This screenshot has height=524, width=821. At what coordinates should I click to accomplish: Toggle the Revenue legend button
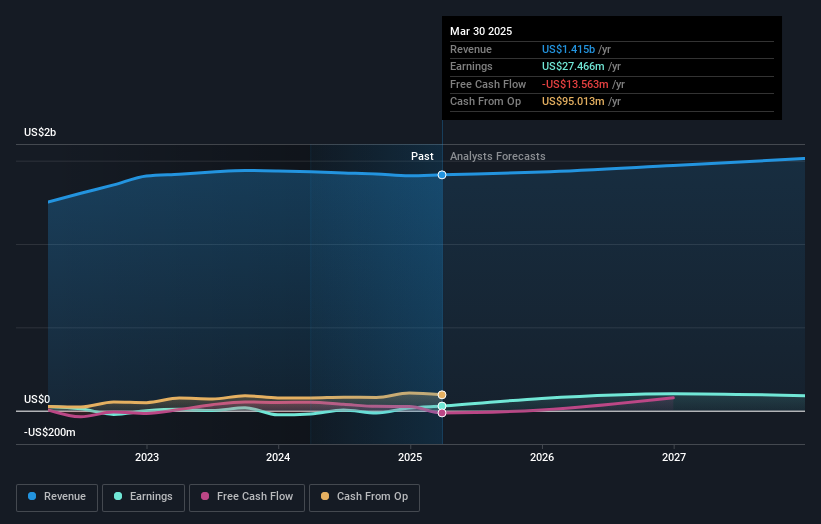pos(57,497)
